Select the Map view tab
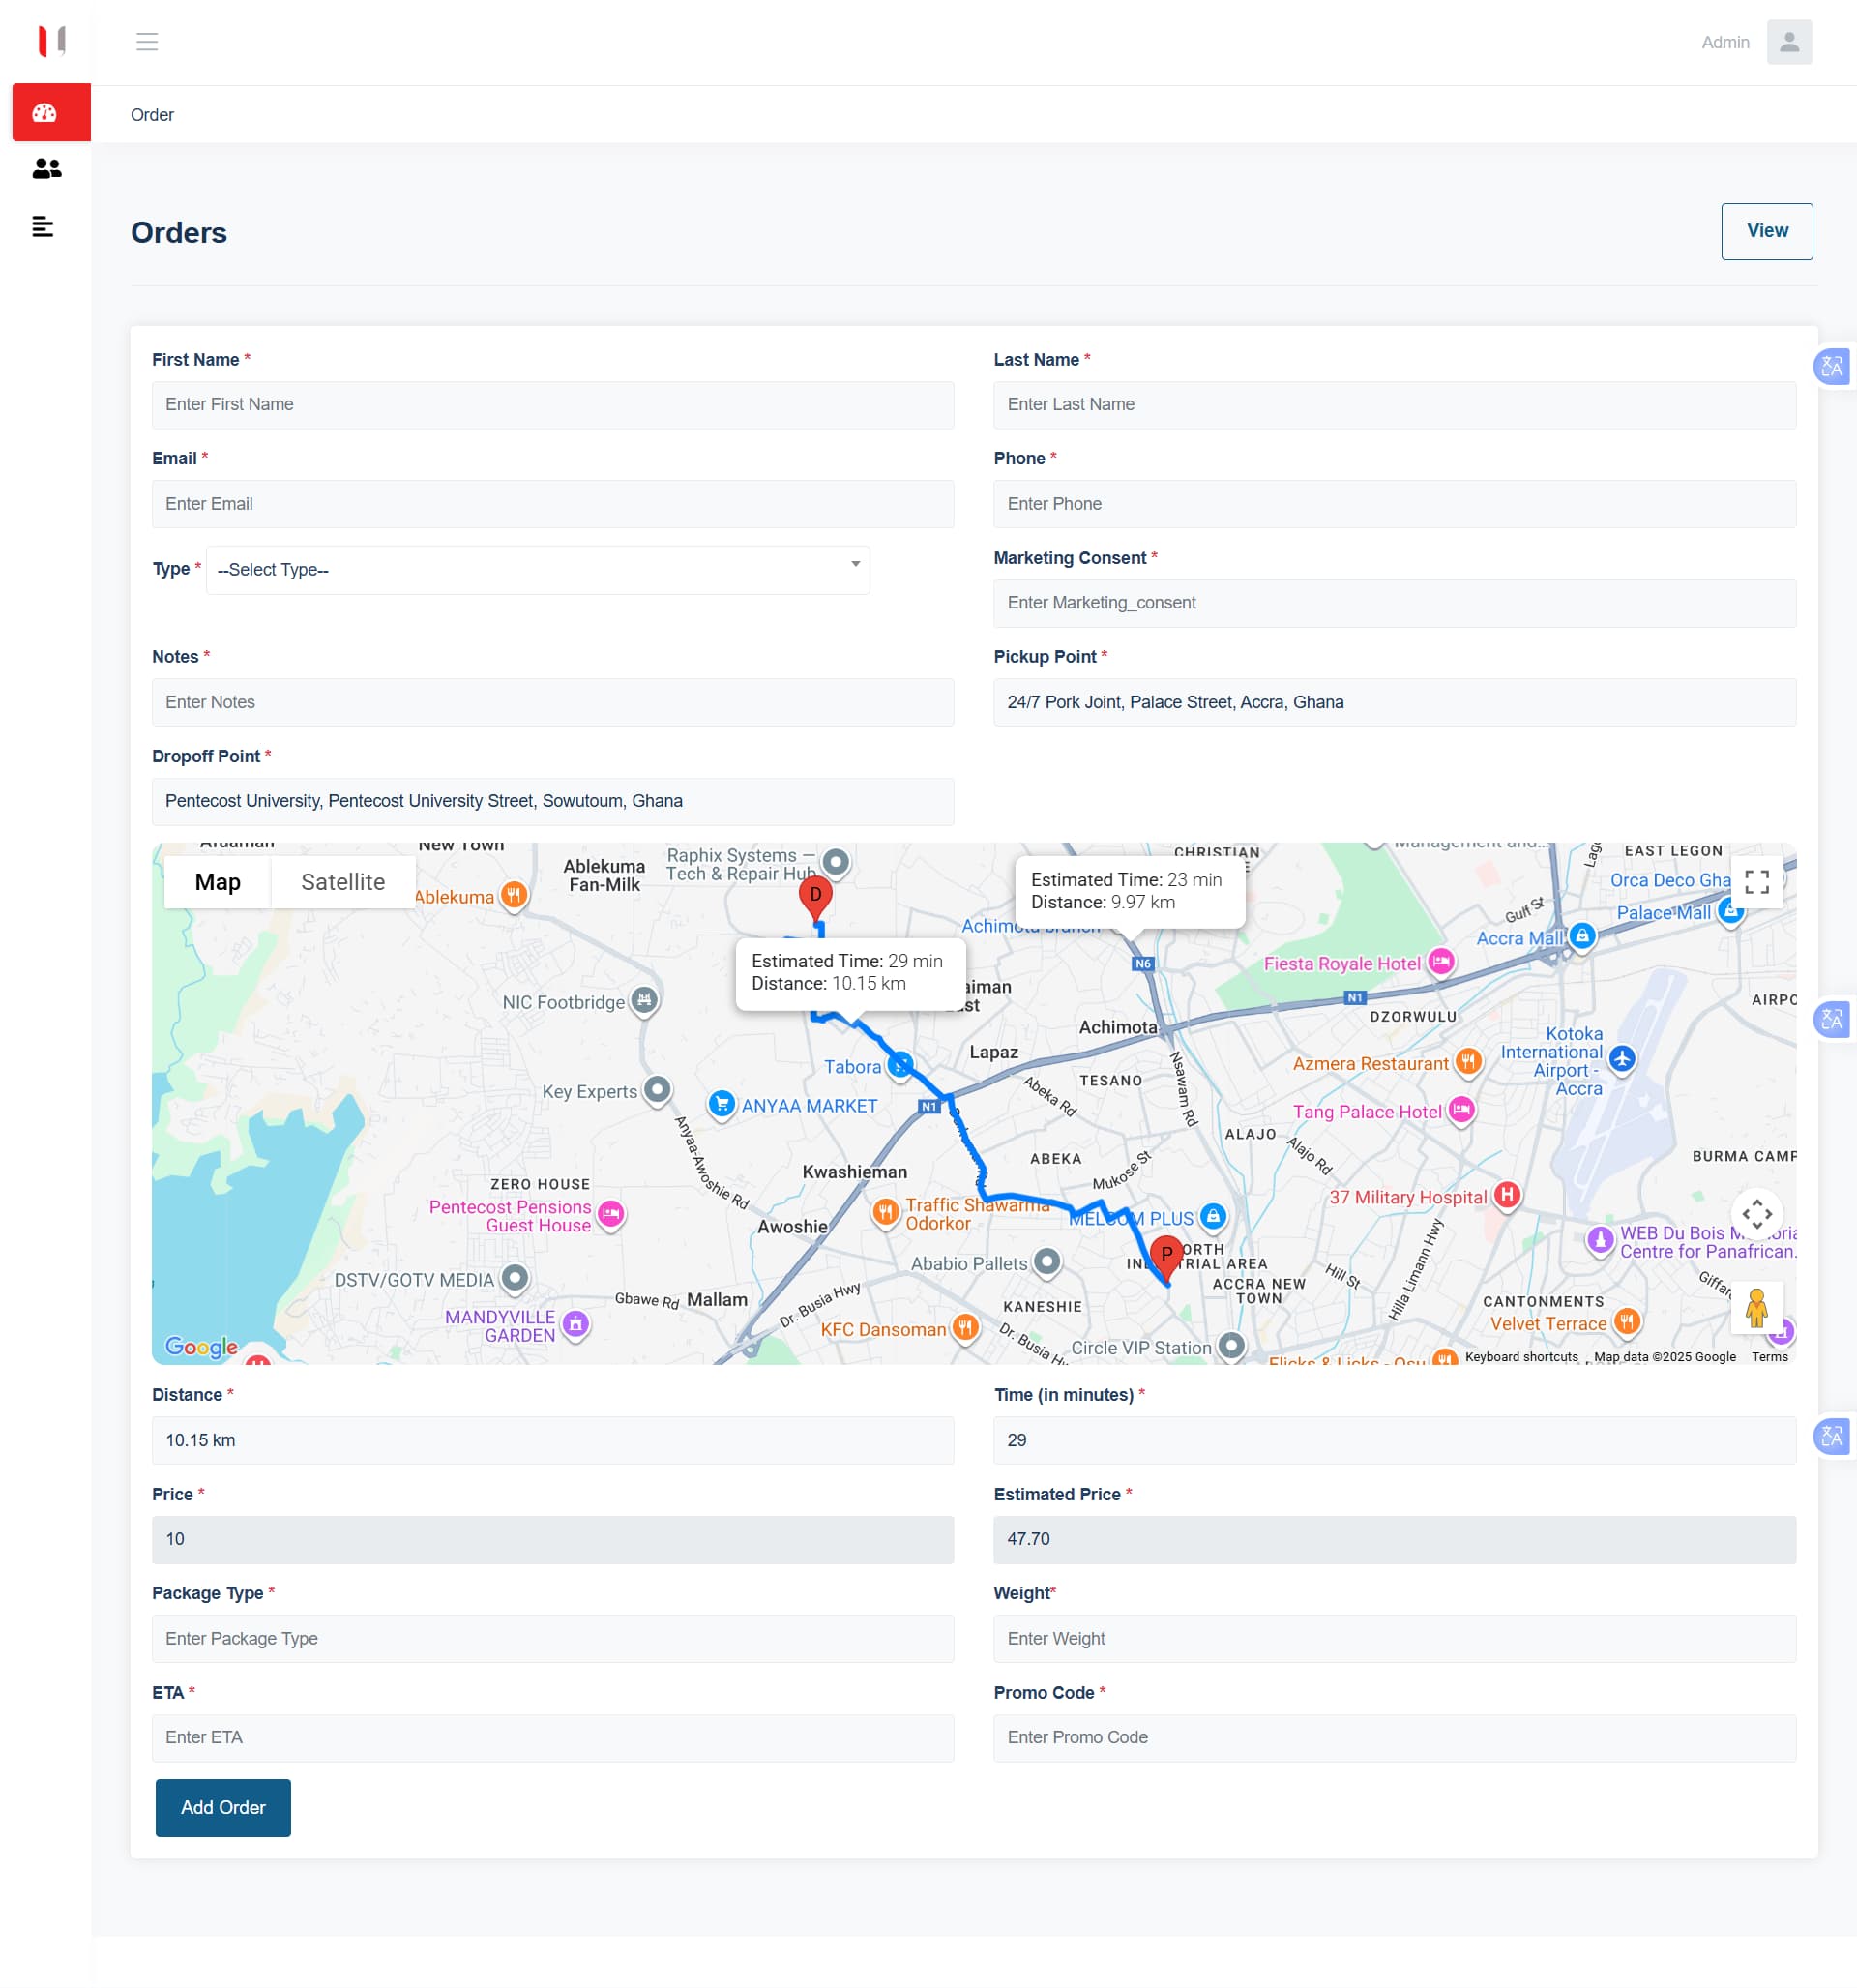Viewport: 1857px width, 1988px height. pyautogui.click(x=217, y=882)
